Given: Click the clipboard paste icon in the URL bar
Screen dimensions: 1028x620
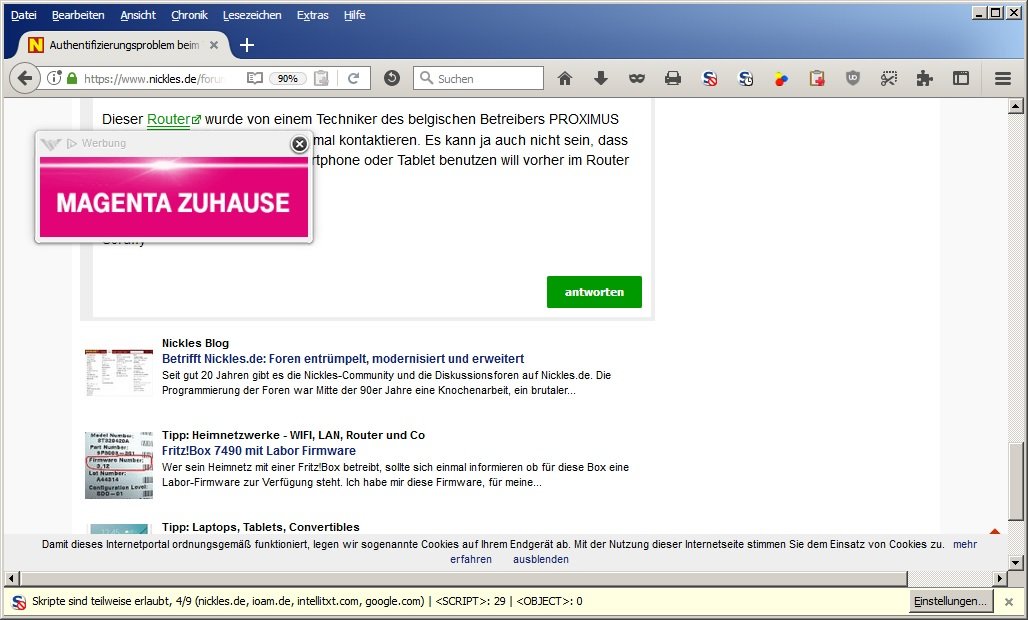Looking at the screenshot, I should point(321,79).
